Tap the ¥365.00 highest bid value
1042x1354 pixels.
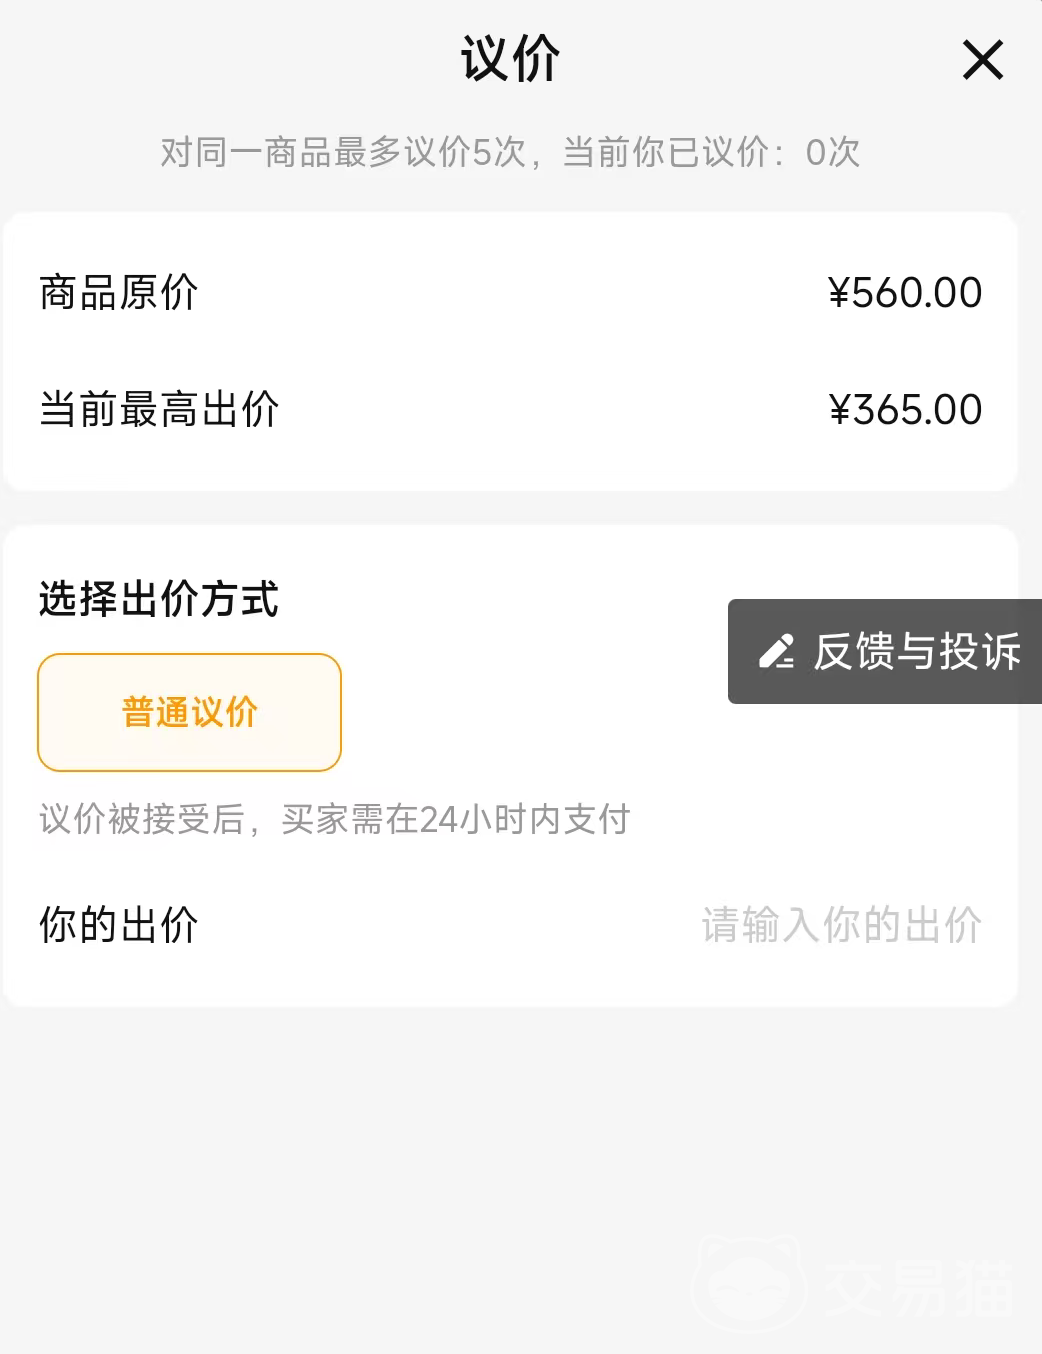point(905,410)
